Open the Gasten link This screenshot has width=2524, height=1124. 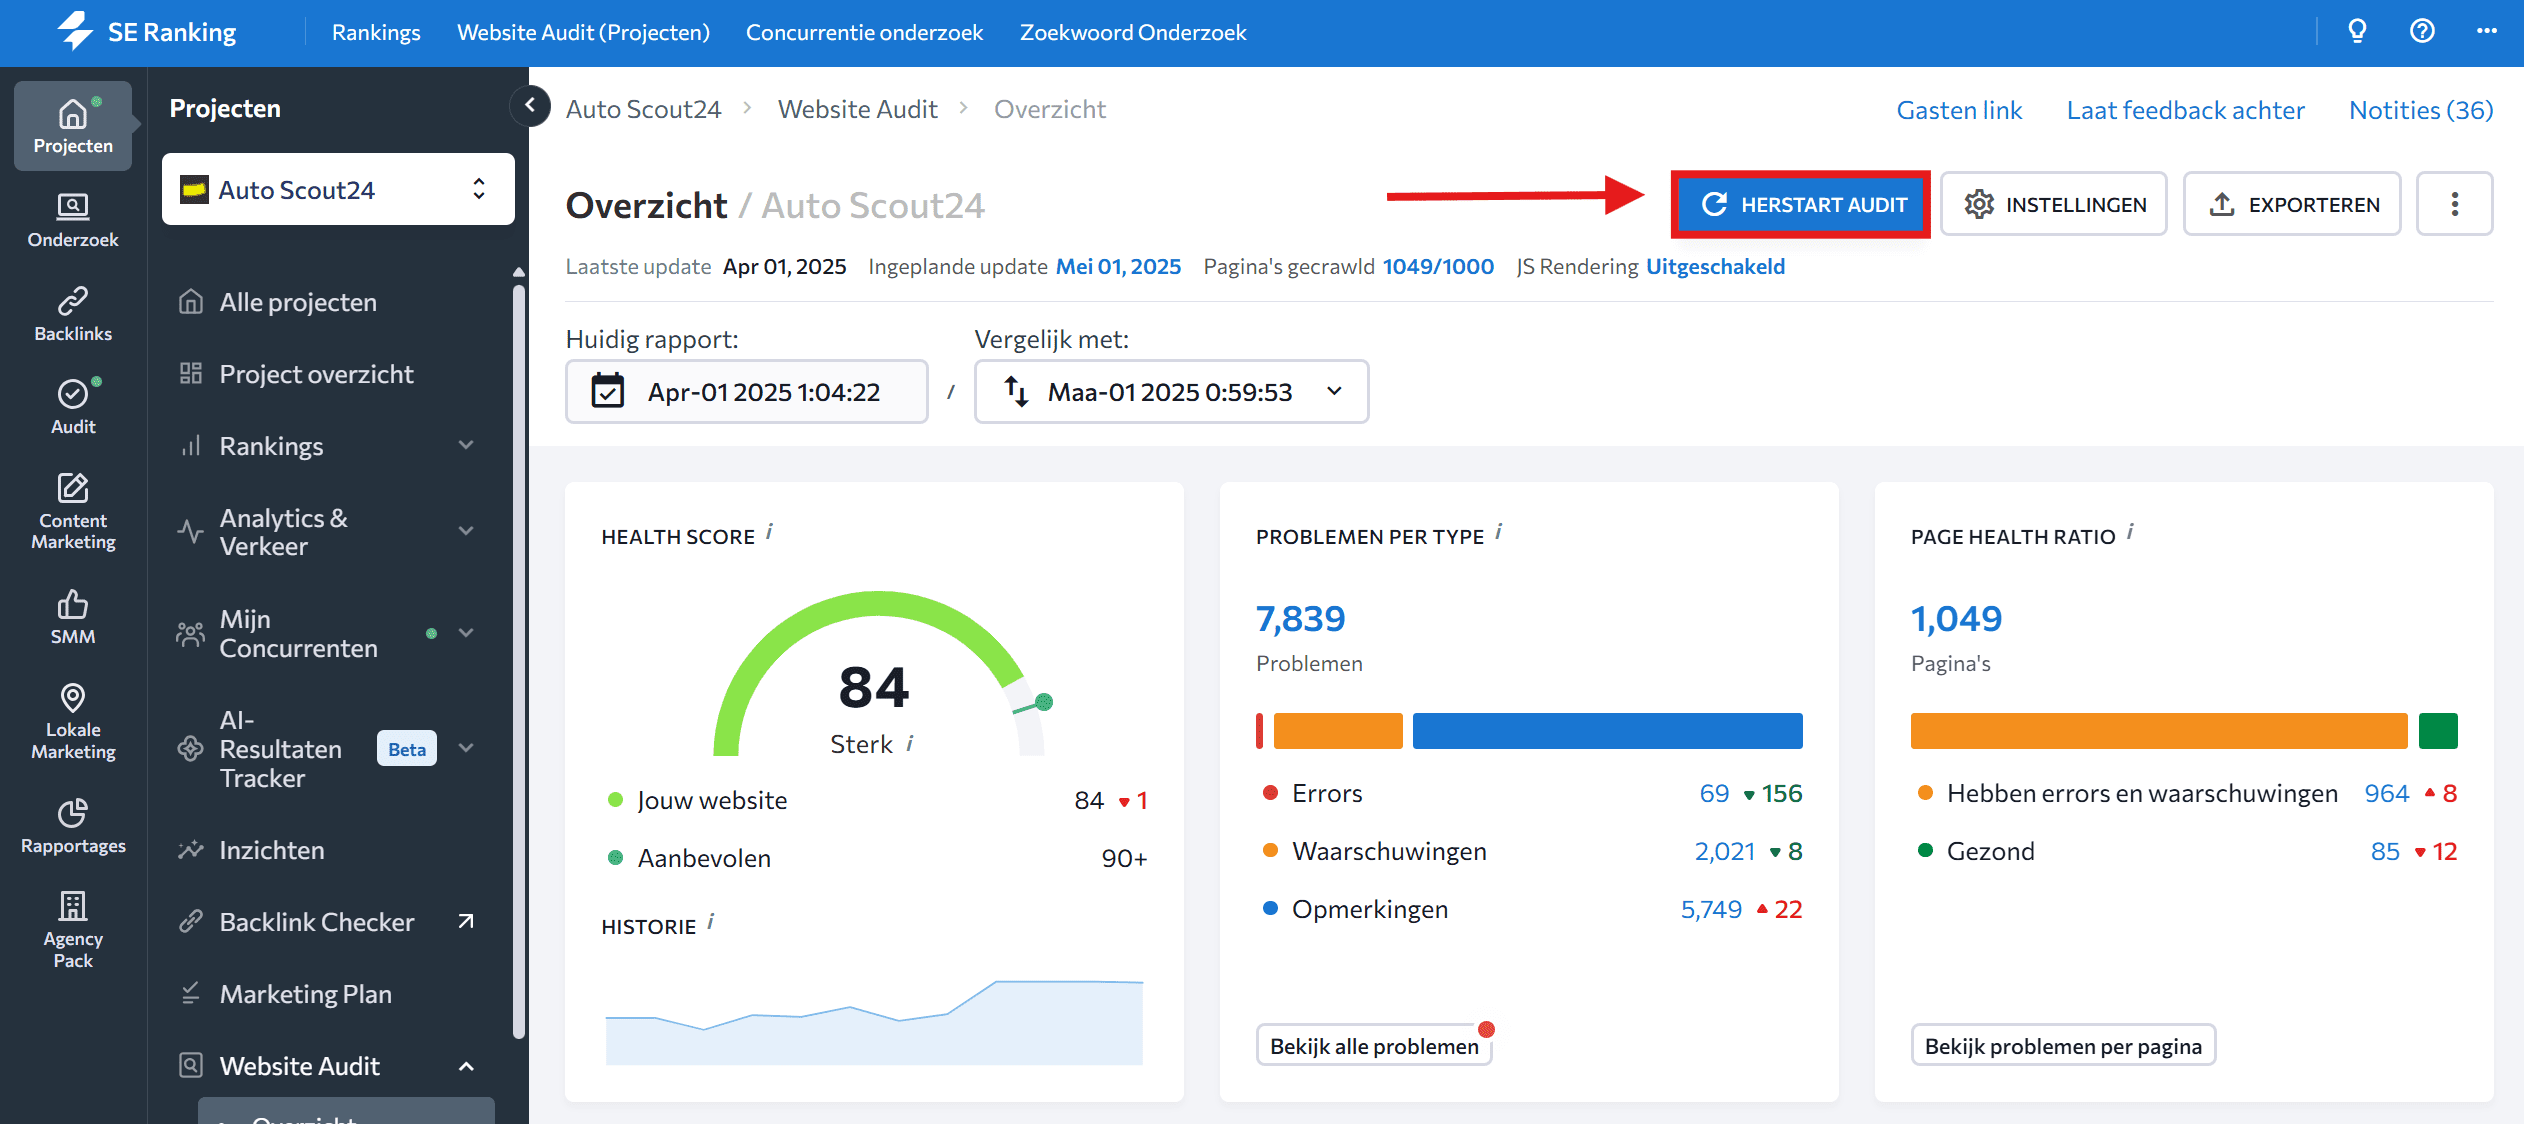click(1959, 110)
